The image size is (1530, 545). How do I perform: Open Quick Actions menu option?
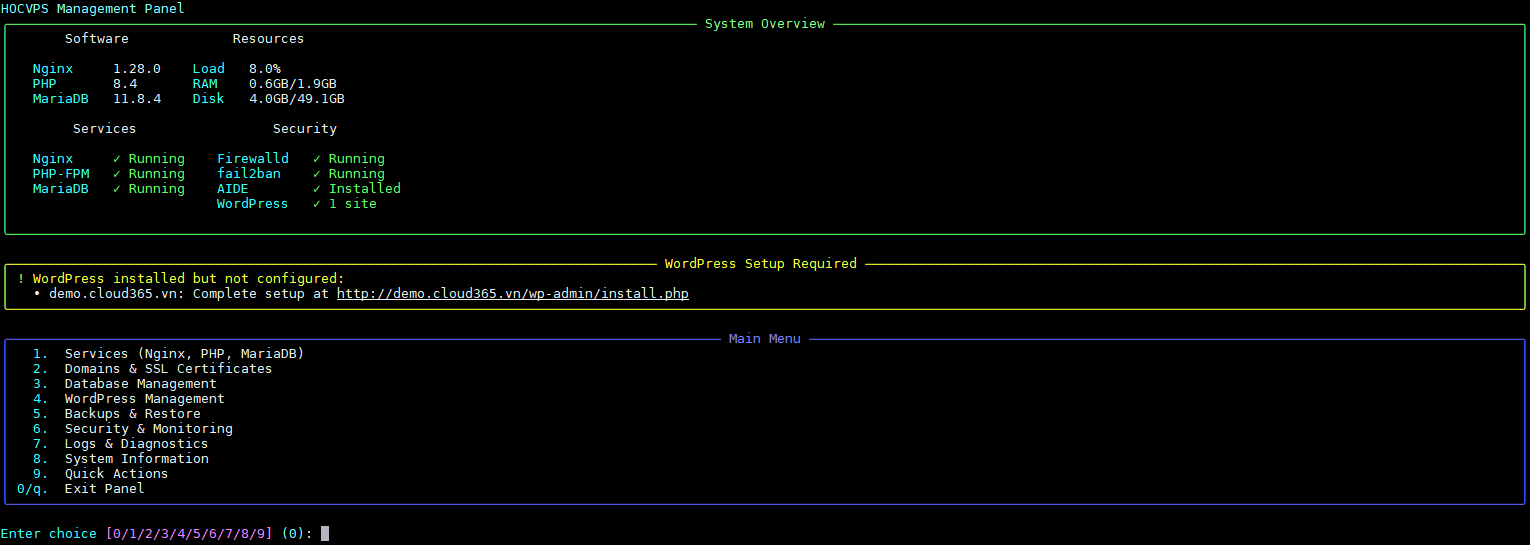pyautogui.click(x=116, y=474)
